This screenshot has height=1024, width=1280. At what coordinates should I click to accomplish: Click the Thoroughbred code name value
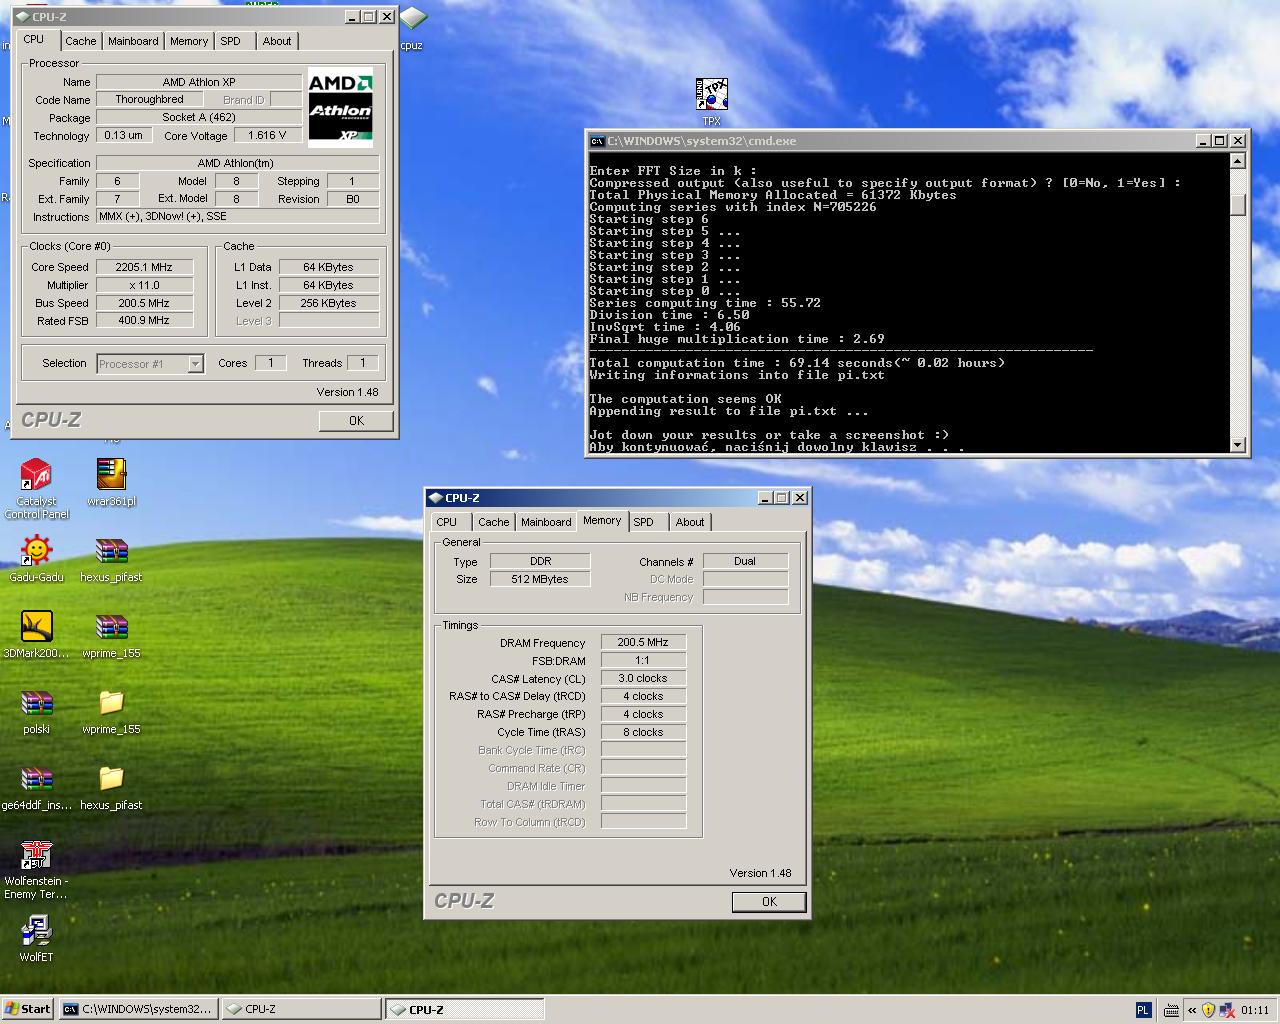149,100
